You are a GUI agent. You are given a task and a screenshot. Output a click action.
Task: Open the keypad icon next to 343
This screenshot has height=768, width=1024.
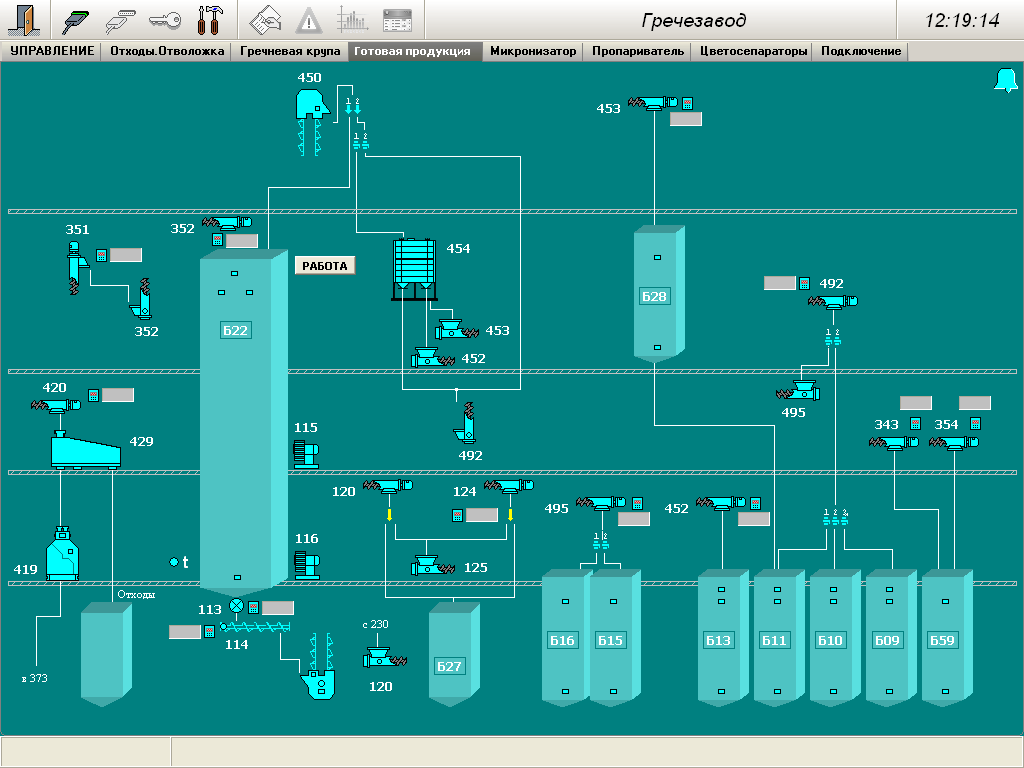click(x=914, y=424)
